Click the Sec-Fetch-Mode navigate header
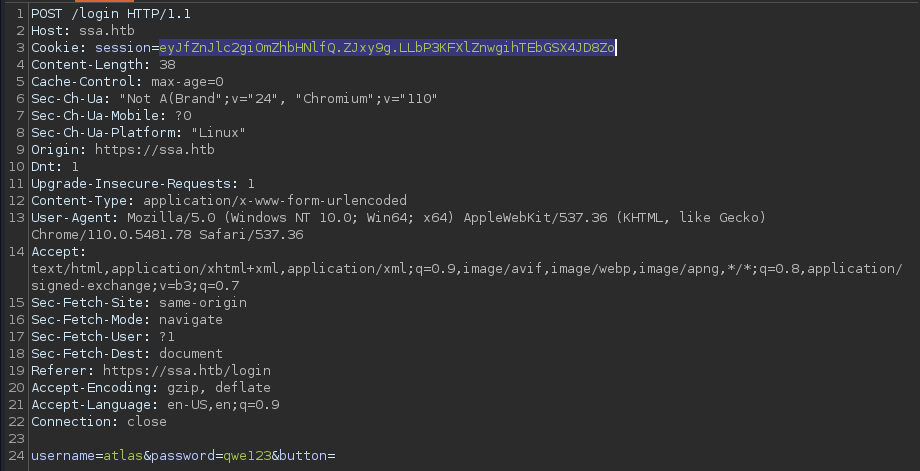This screenshot has height=471, width=920. click(127, 320)
